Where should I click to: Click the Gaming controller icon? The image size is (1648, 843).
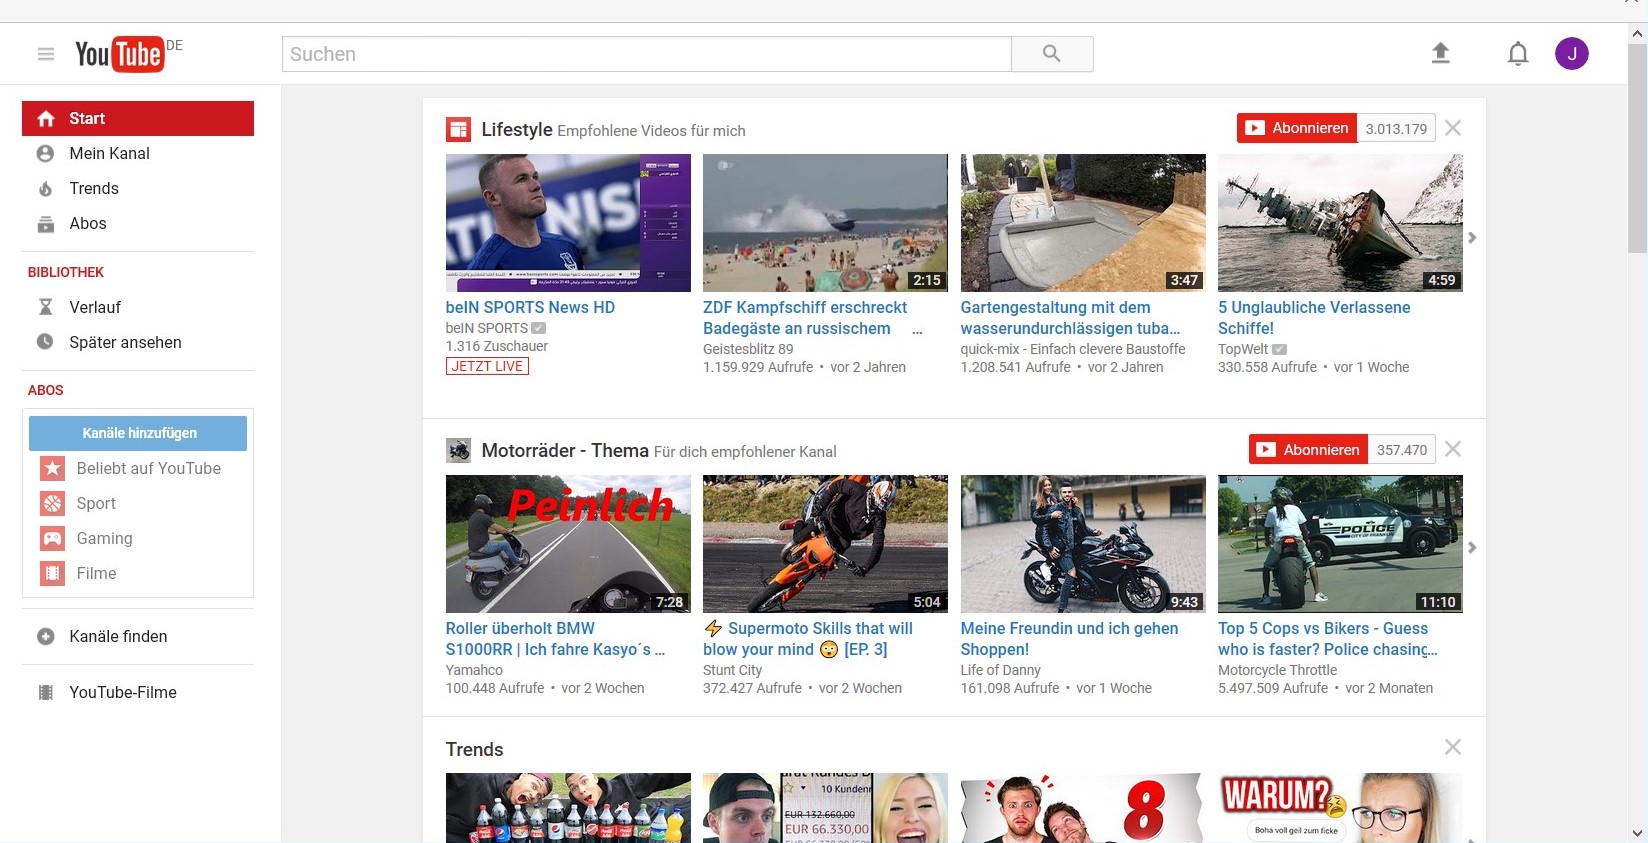(x=52, y=539)
